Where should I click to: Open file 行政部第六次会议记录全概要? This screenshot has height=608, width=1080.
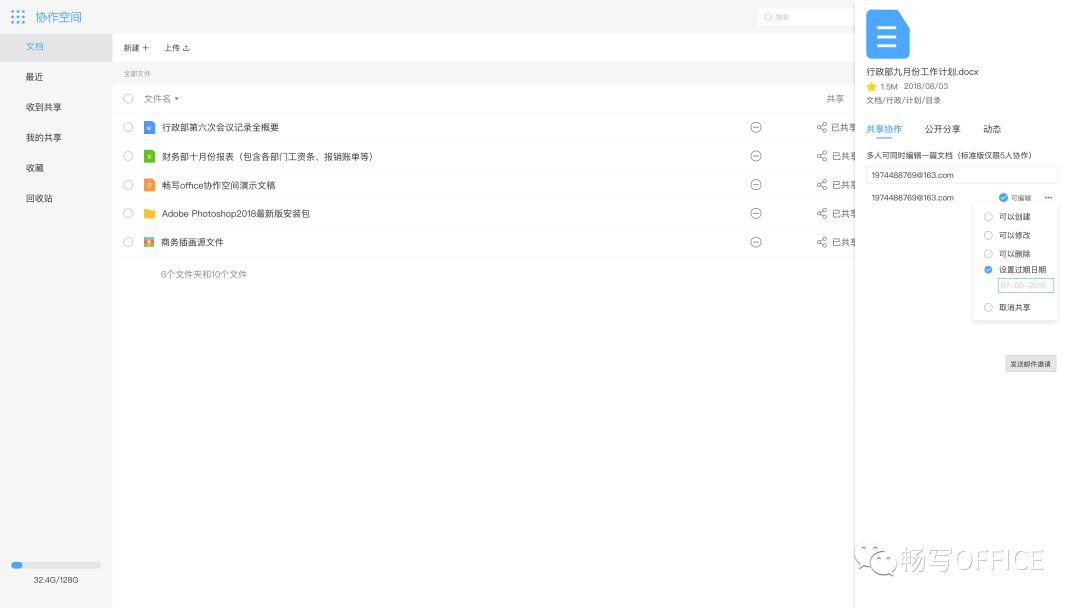[220, 127]
